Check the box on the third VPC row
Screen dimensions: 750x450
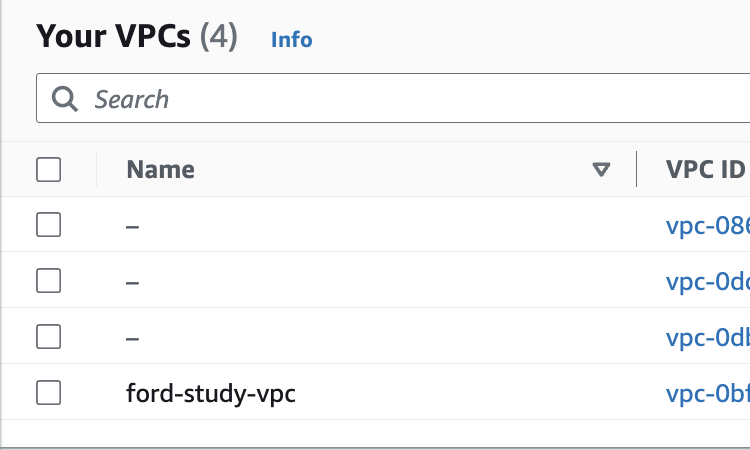pos(48,336)
